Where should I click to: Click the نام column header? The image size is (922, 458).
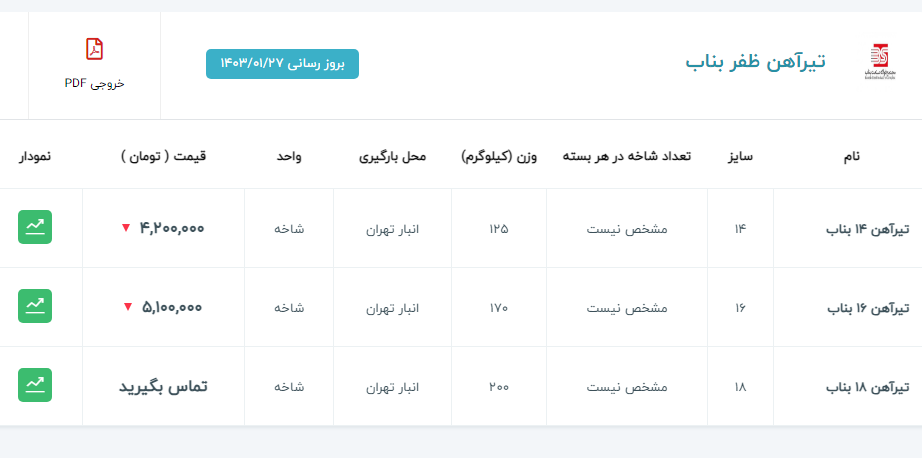tap(851, 156)
